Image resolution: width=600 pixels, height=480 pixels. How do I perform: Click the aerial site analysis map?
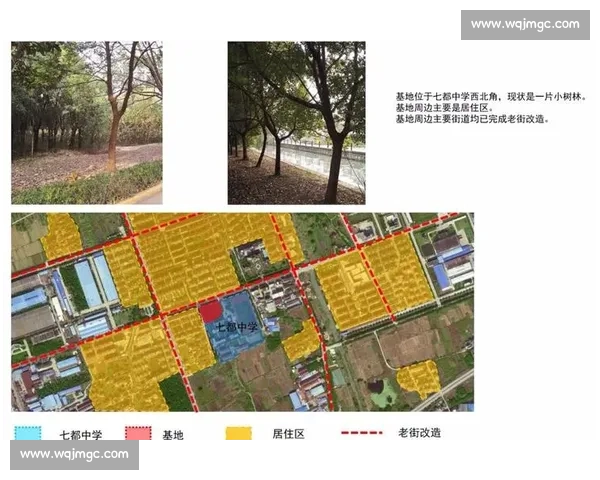coord(243,312)
